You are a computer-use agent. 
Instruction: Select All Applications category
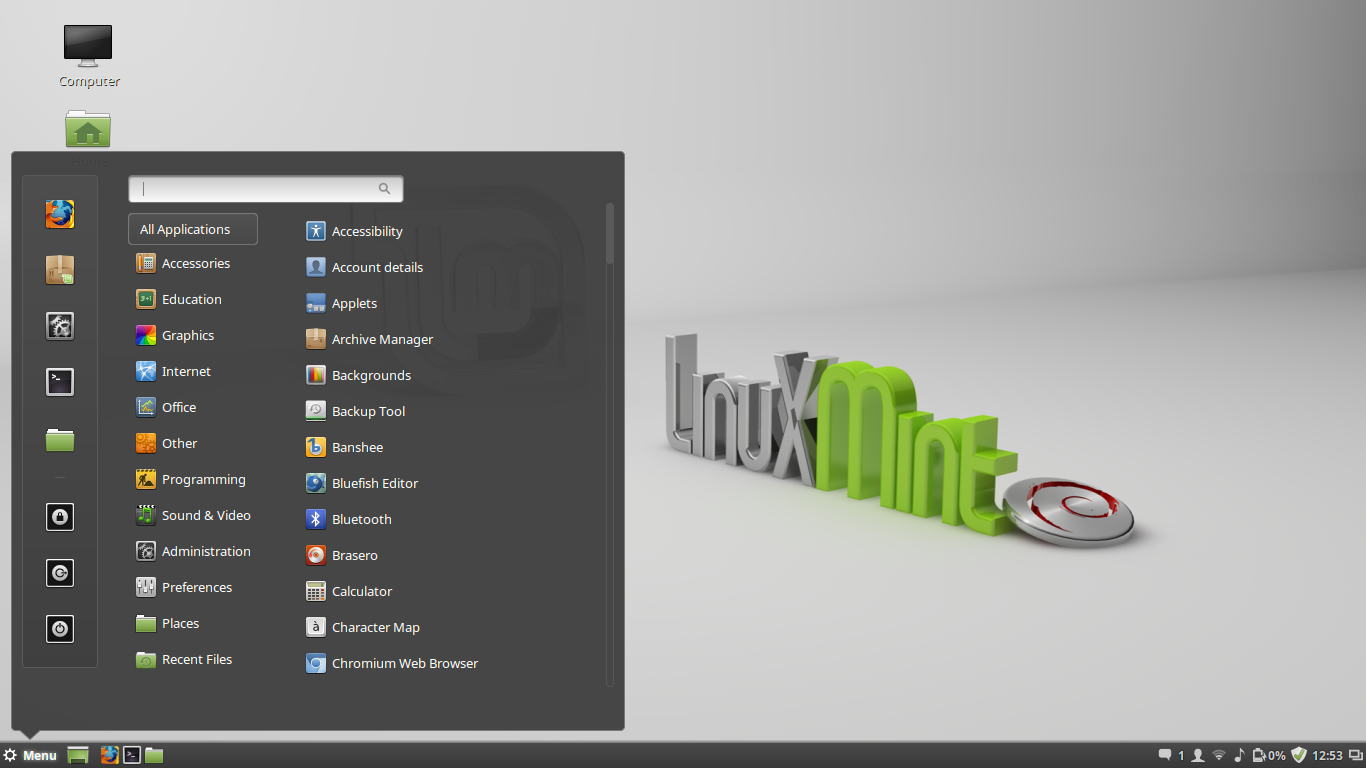193,229
